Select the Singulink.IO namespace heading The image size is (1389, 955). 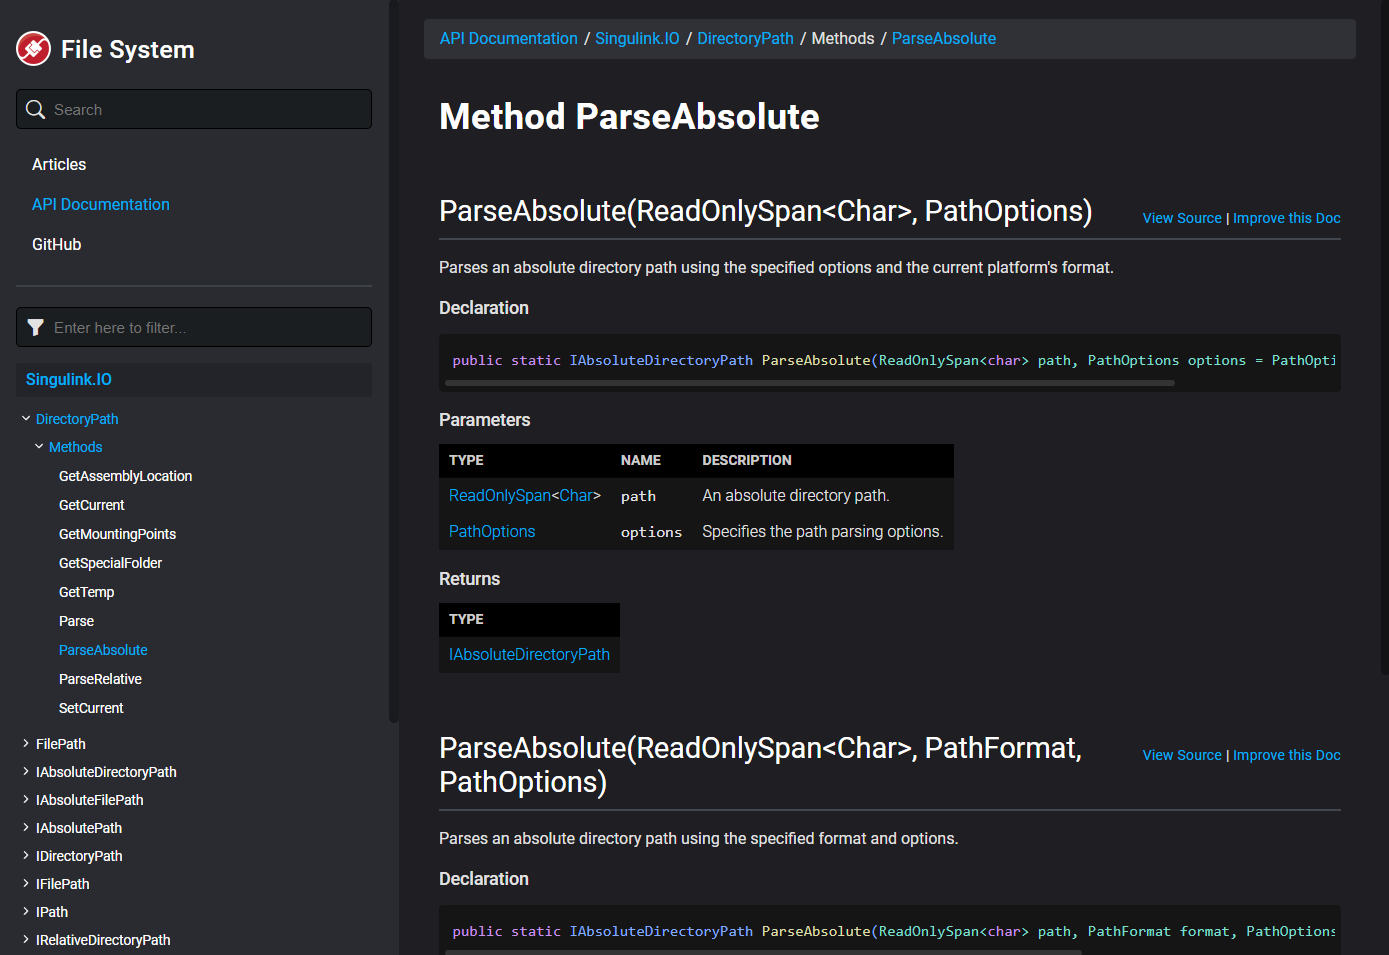(x=69, y=379)
